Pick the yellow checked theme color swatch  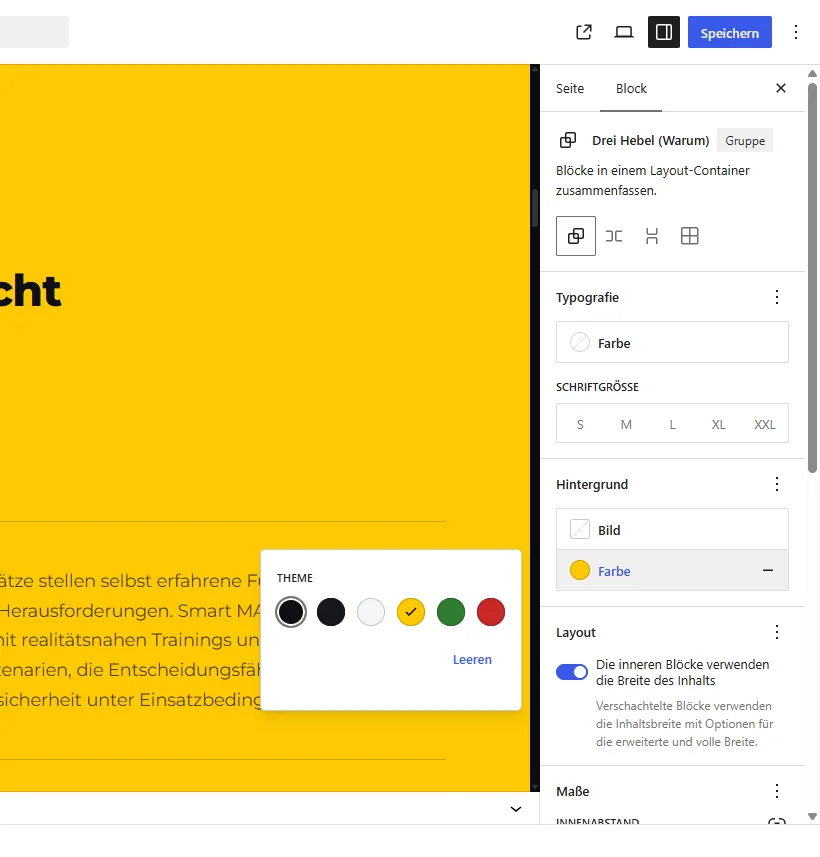click(411, 612)
